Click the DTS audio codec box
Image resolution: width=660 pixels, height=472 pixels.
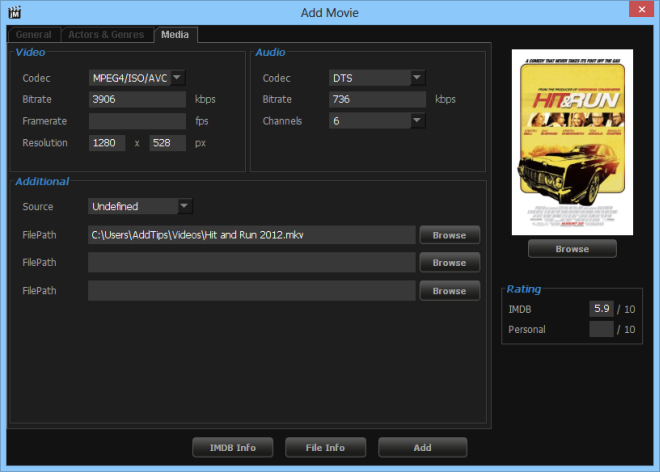369,78
